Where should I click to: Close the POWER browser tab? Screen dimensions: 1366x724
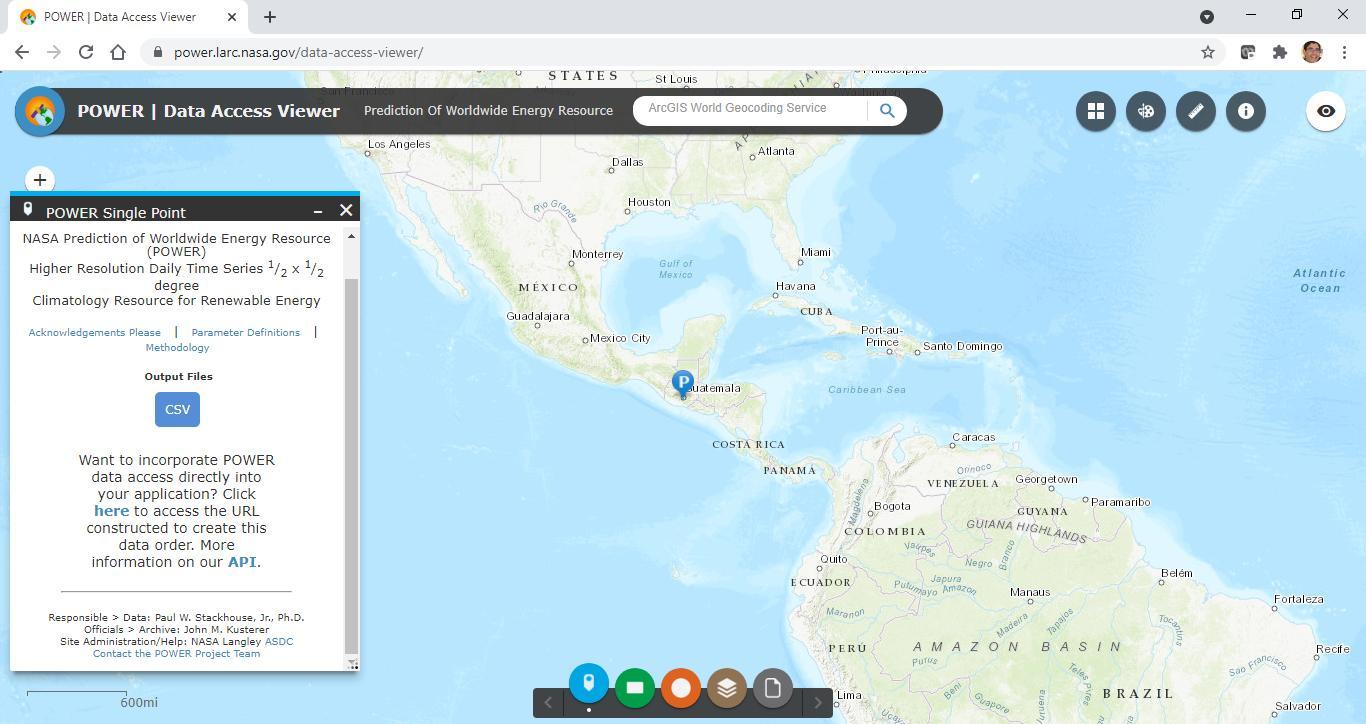click(232, 17)
